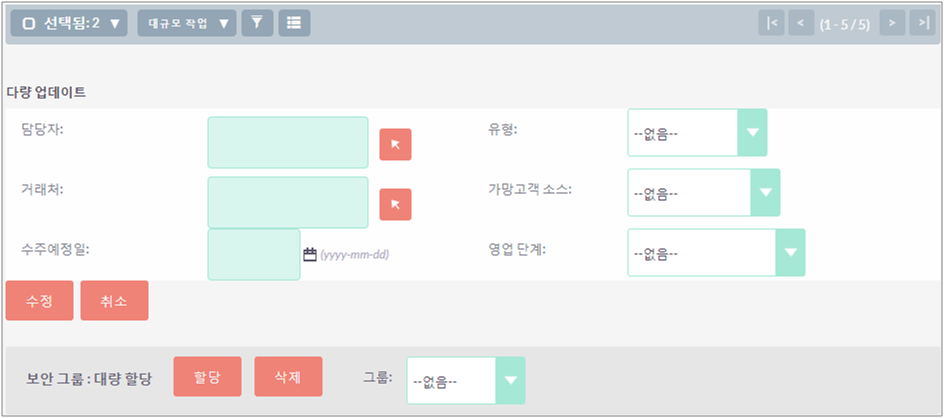Open the 그룹 security group dropdown
This screenshot has width=944, height=418.
coord(466,381)
